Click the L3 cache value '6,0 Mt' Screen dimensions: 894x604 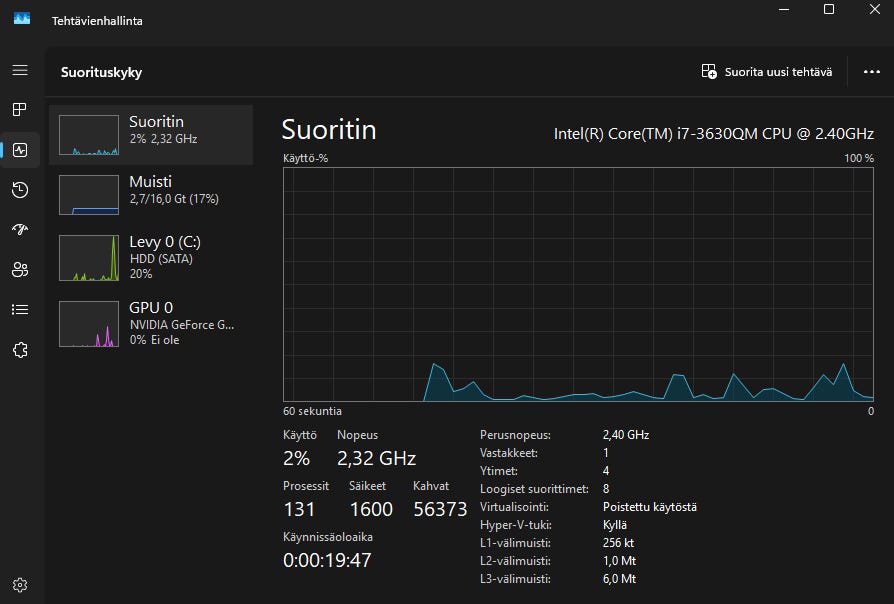(x=619, y=579)
